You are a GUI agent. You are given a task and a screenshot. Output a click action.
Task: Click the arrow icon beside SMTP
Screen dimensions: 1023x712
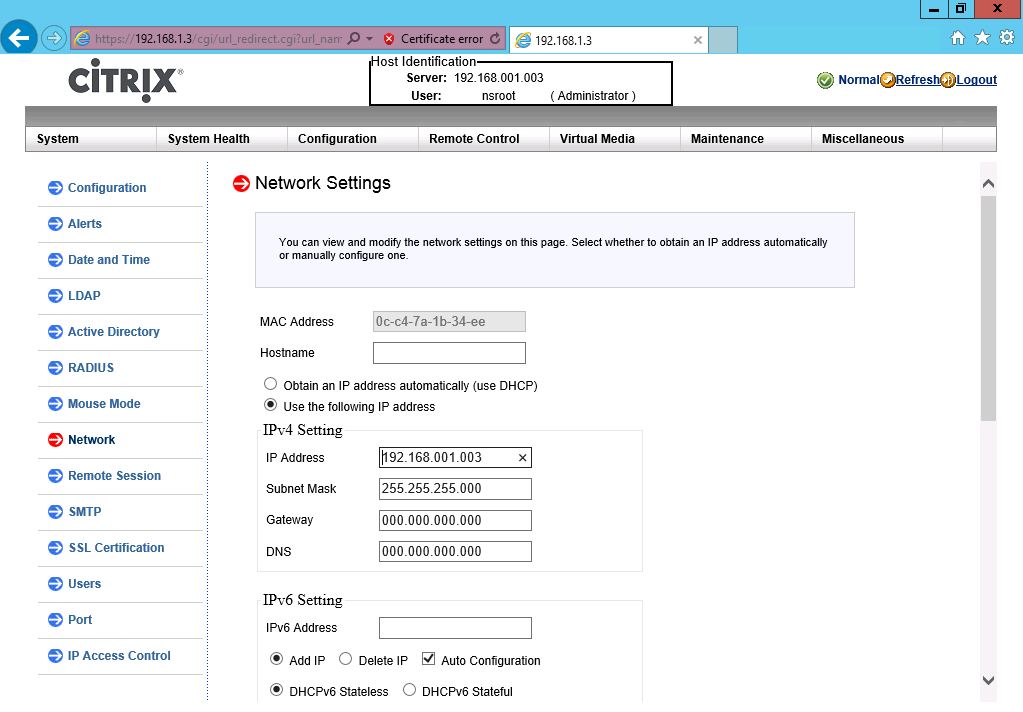55,512
